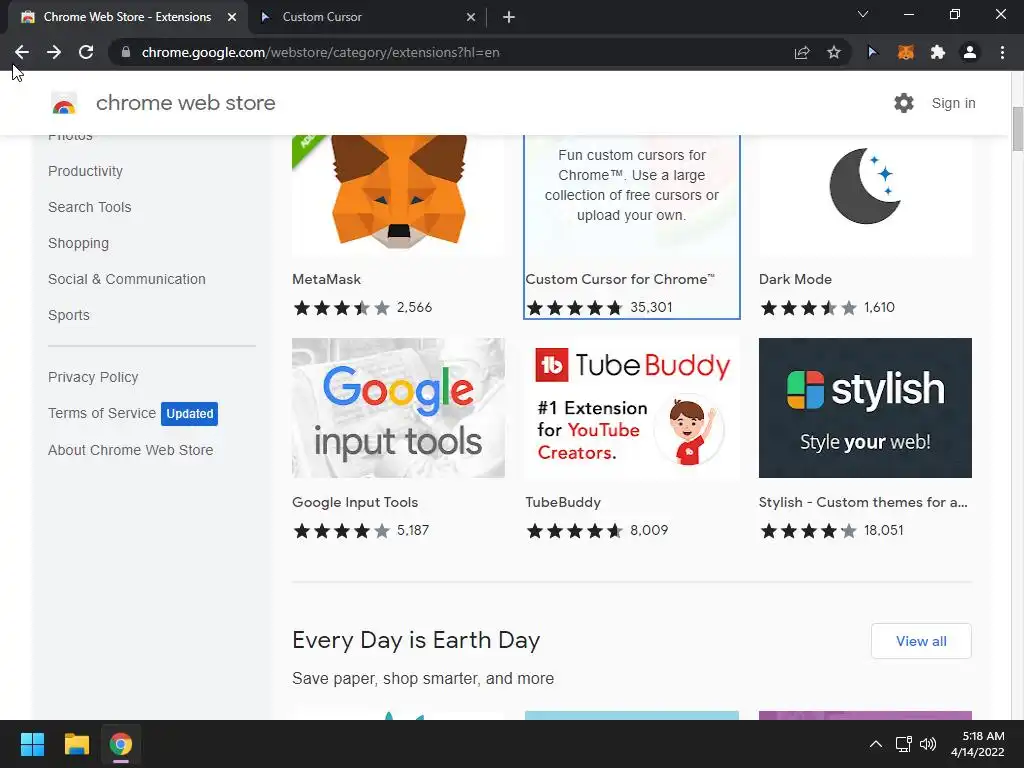The width and height of the screenshot is (1024, 768).
Task: Click TubeBuddy rating count 8,009
Action: (x=649, y=530)
